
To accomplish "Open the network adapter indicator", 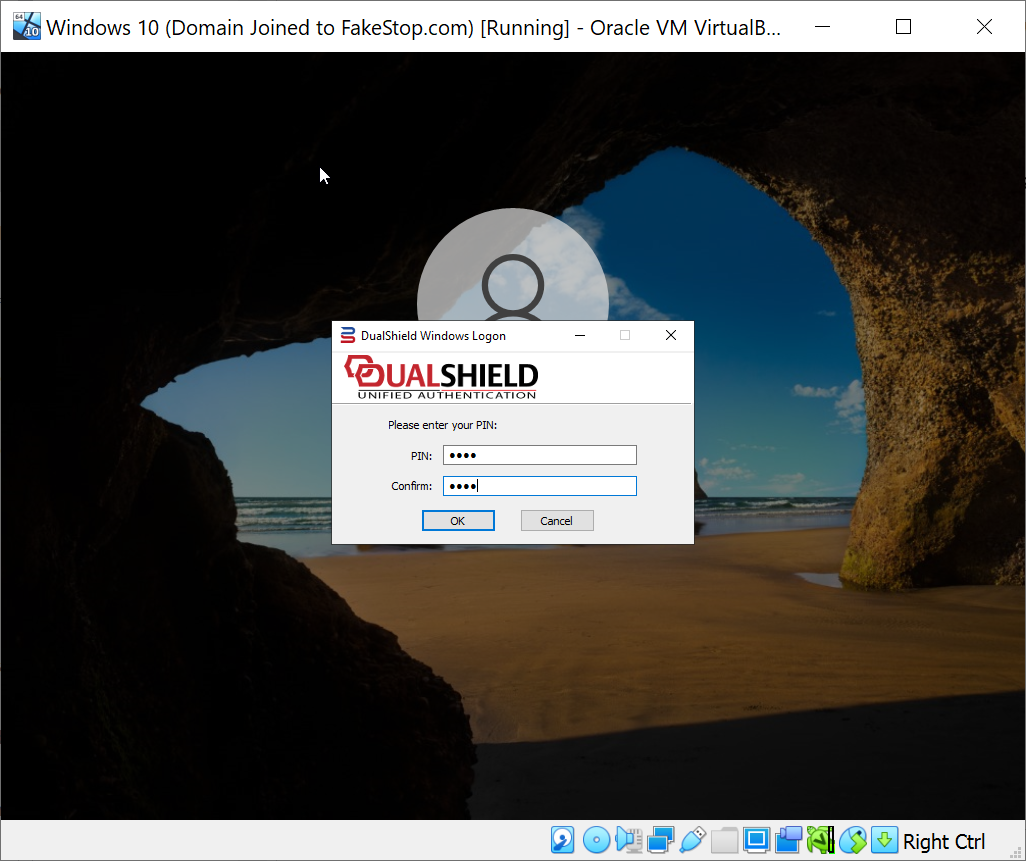I will (660, 840).
